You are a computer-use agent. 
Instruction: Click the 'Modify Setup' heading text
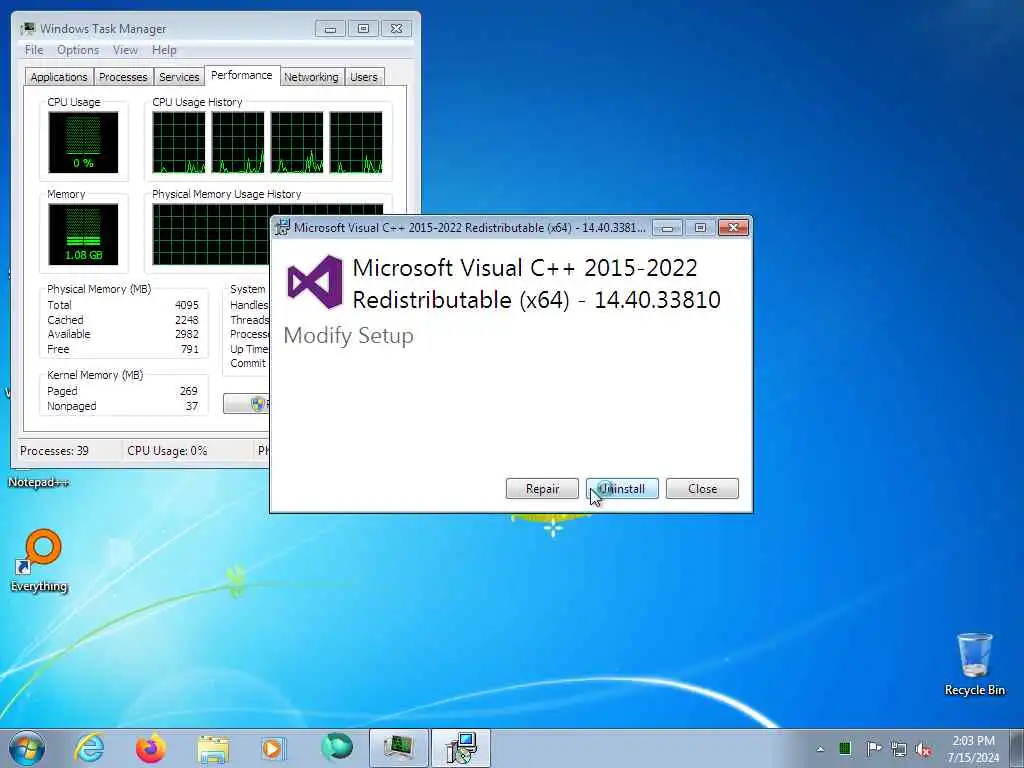[x=349, y=336]
